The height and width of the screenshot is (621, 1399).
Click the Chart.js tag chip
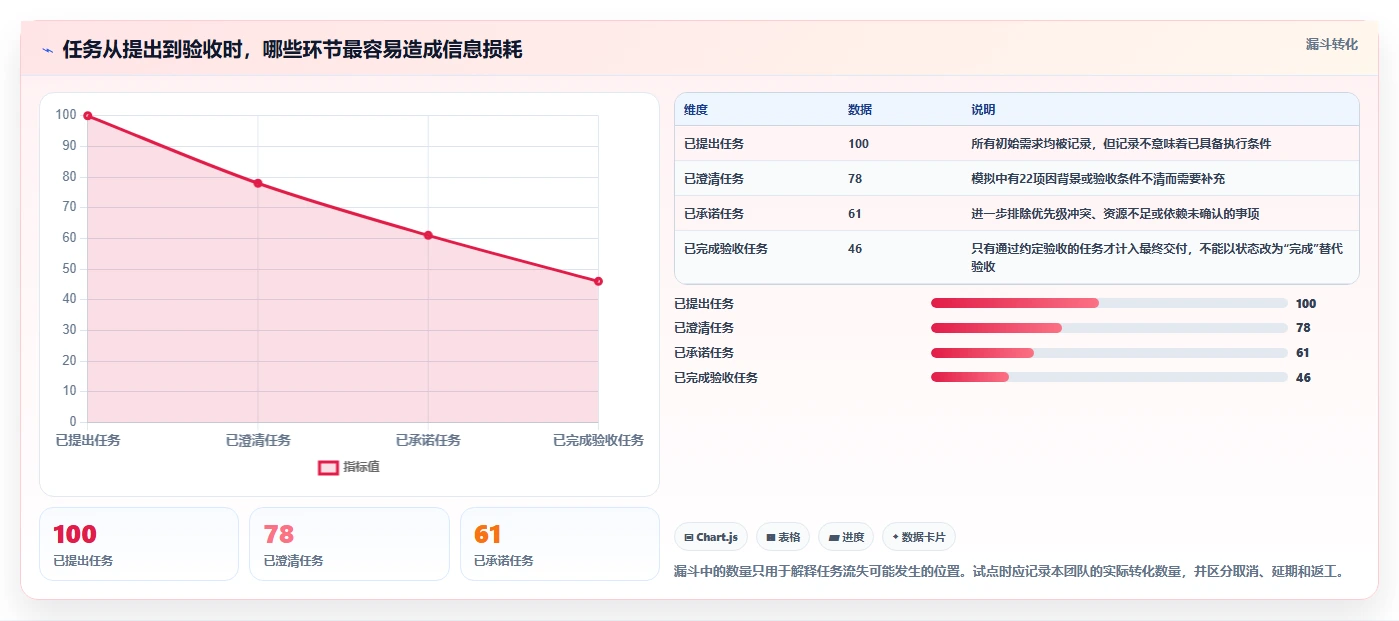(x=711, y=537)
